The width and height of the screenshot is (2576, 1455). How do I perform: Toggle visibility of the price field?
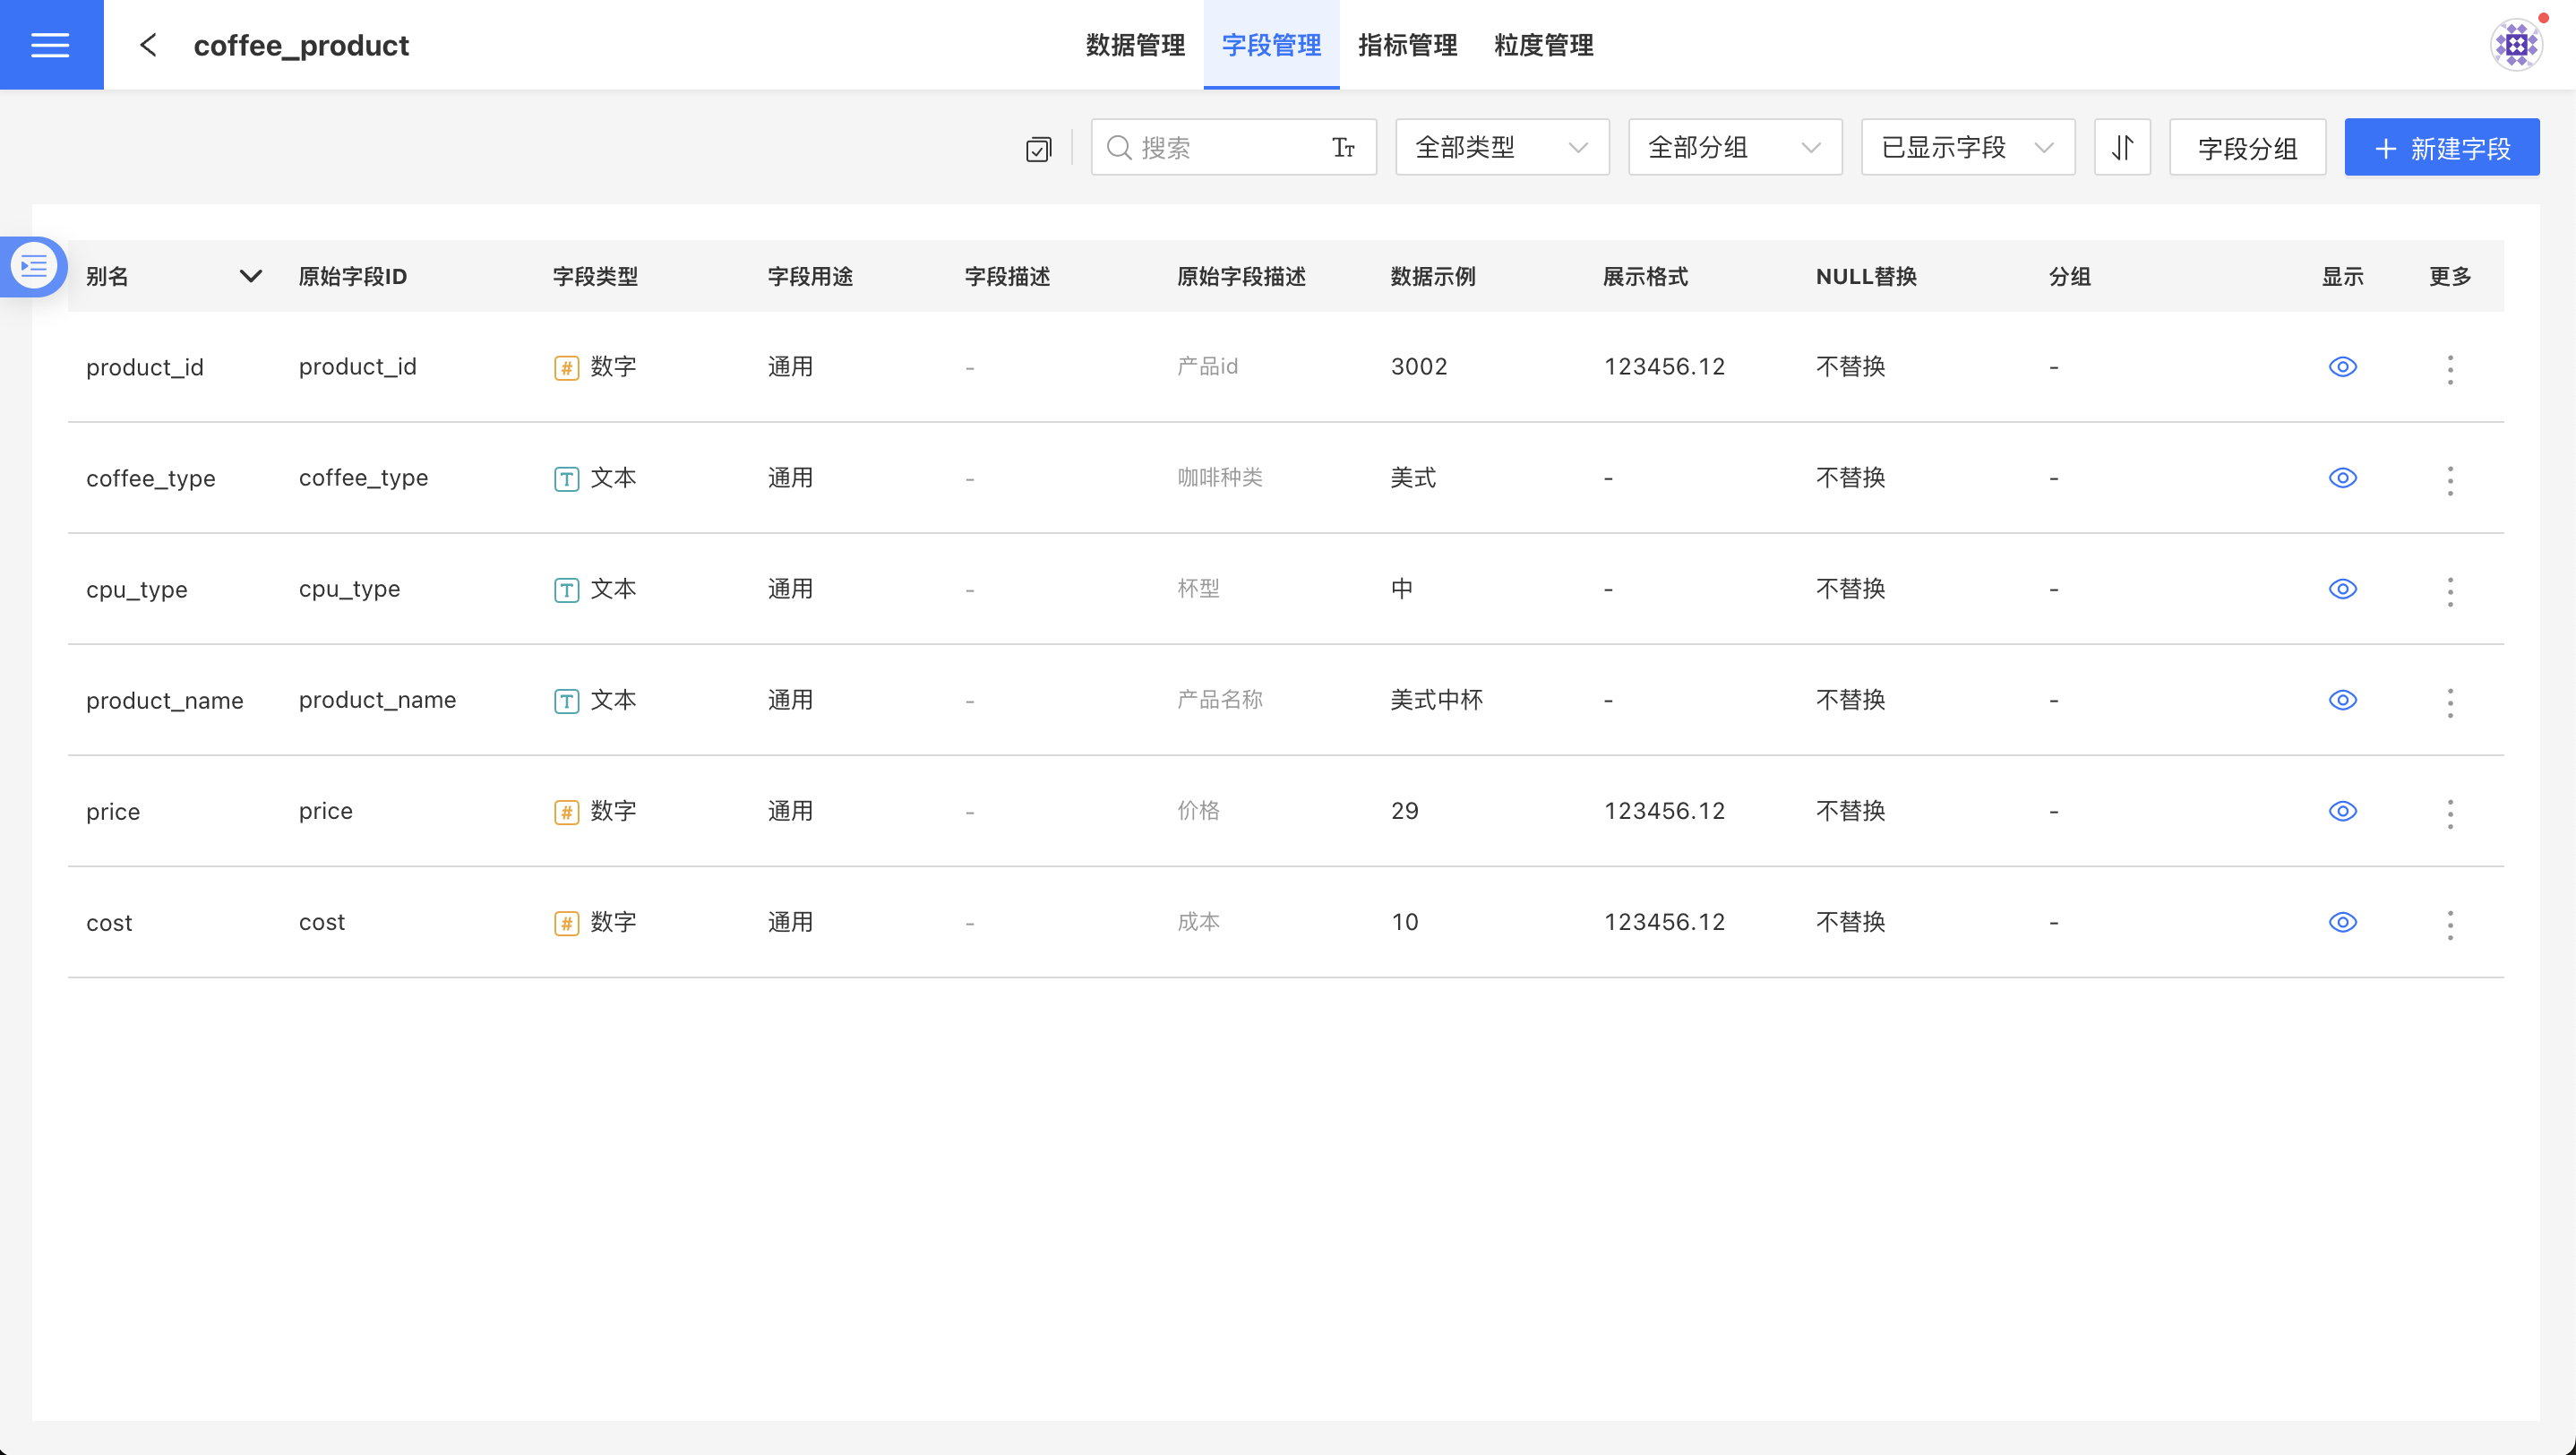[2342, 811]
